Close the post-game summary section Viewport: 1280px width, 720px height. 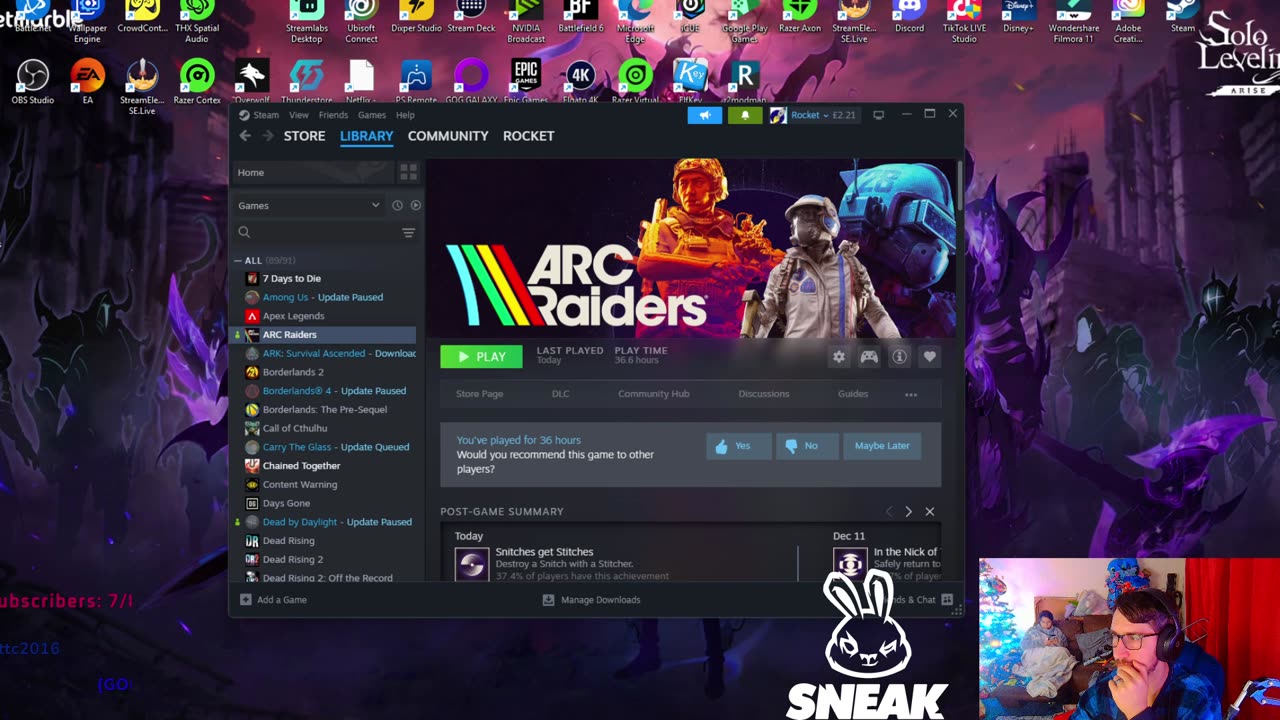(x=929, y=512)
